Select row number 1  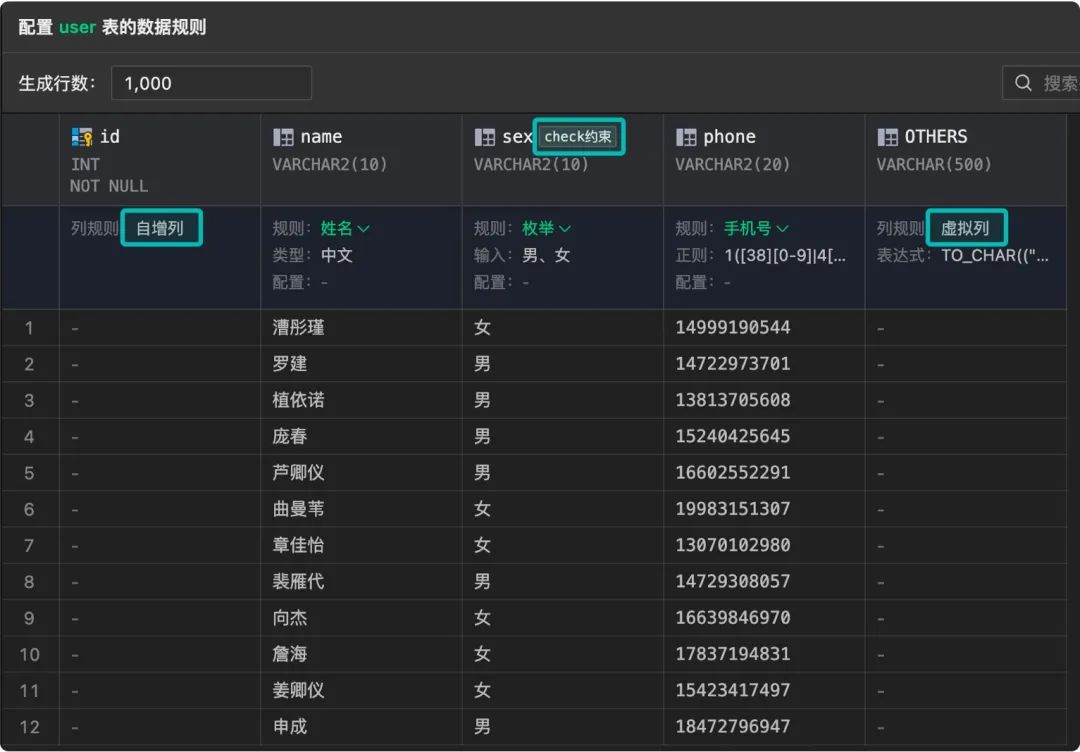(x=30, y=328)
